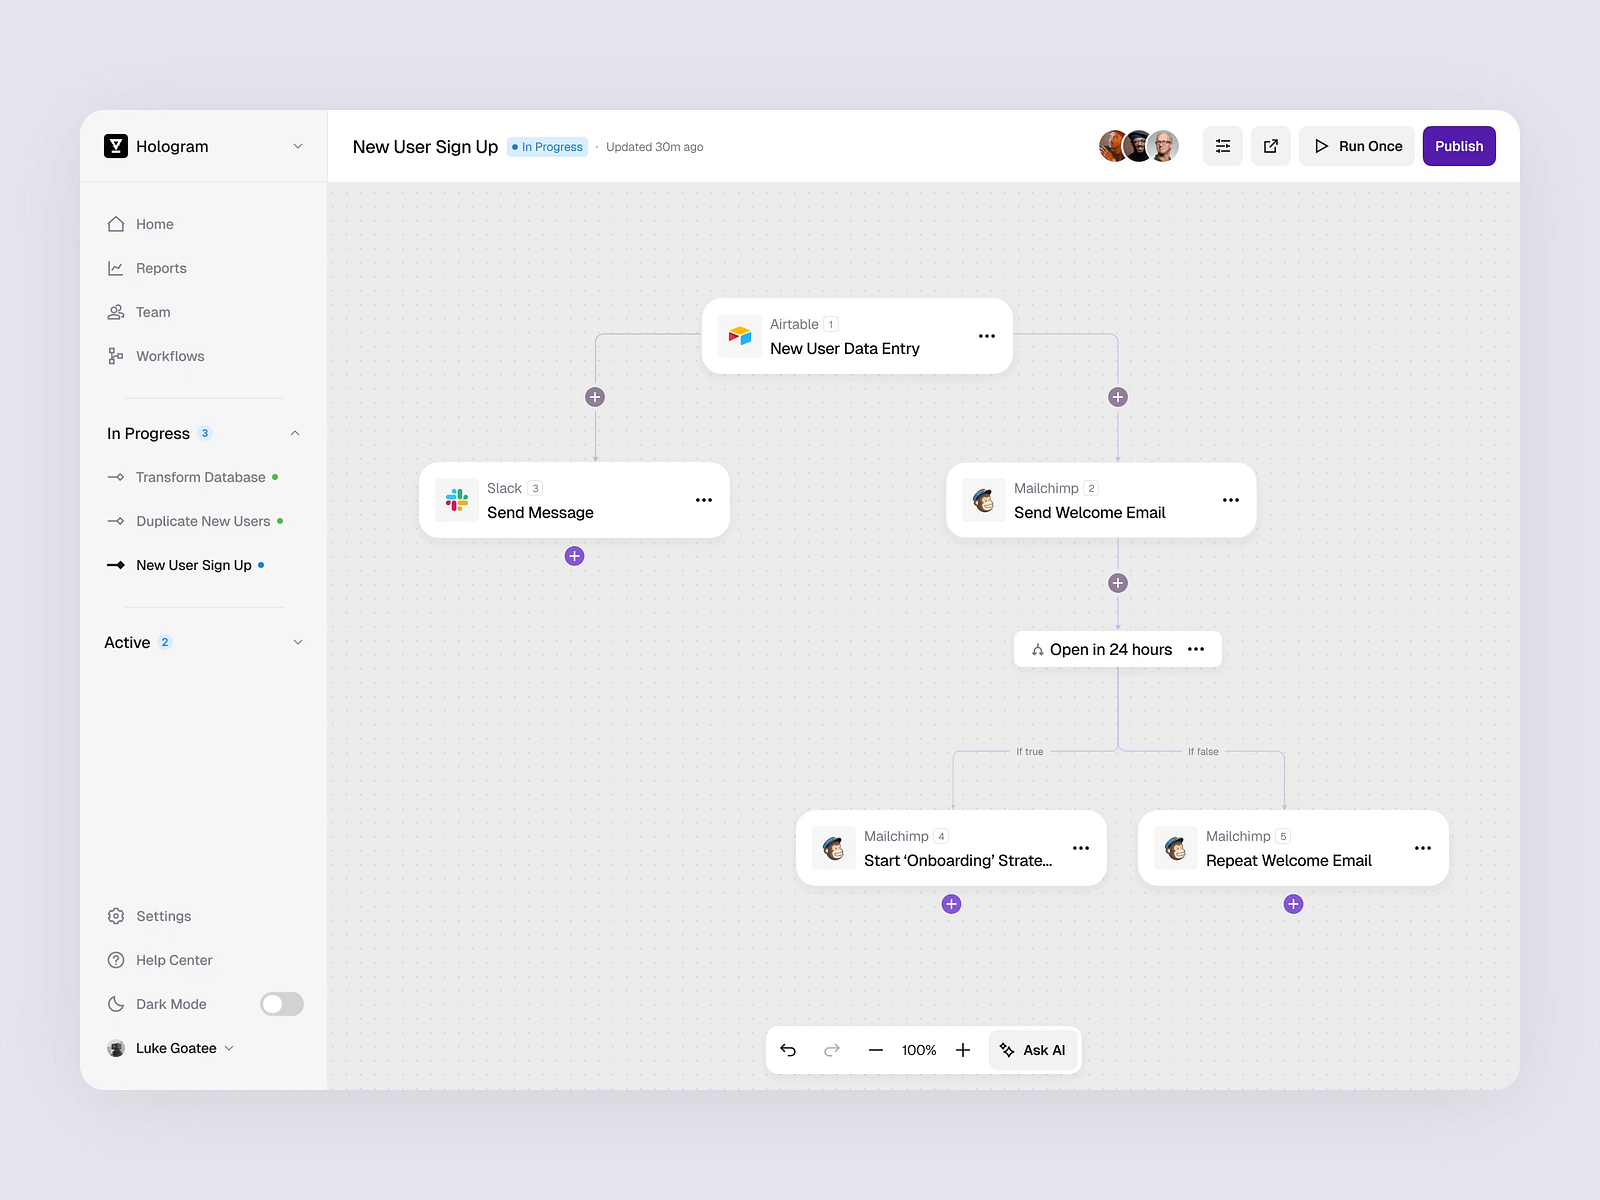Open the Luke Goatee account dropdown

pos(230,1048)
